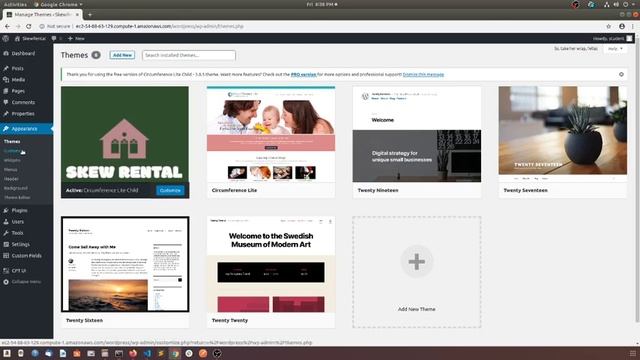Open the site home icon in admin bar
This screenshot has height=360, width=640.
17,38
